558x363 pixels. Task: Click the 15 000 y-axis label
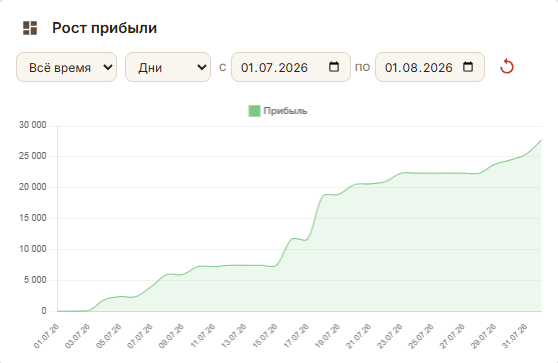(x=33, y=218)
